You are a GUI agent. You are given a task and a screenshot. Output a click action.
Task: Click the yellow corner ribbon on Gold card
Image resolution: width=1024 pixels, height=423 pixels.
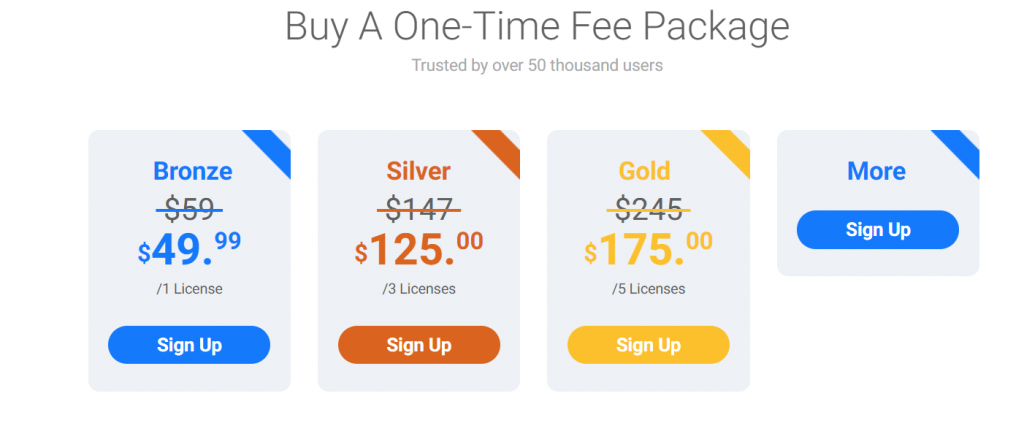[x=732, y=147]
